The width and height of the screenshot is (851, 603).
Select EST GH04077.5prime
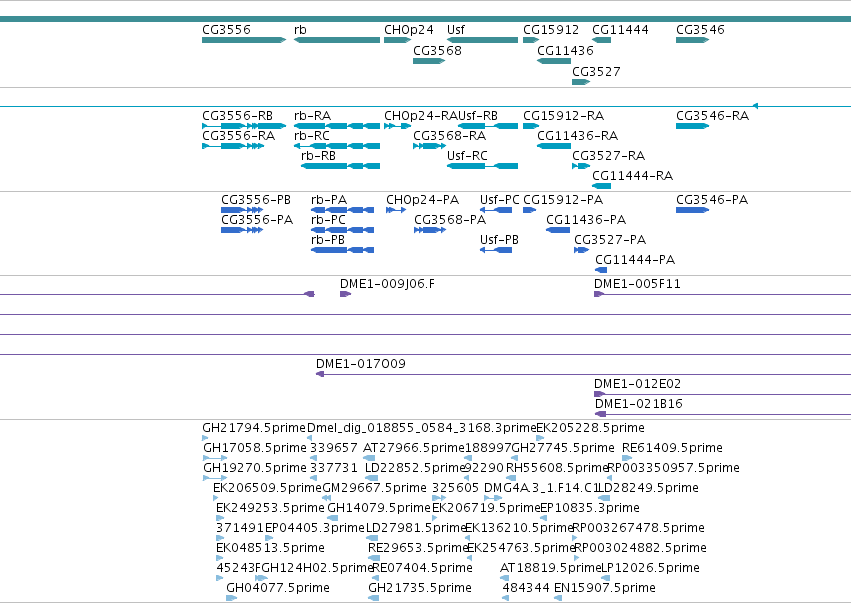pyautogui.click(x=231, y=598)
